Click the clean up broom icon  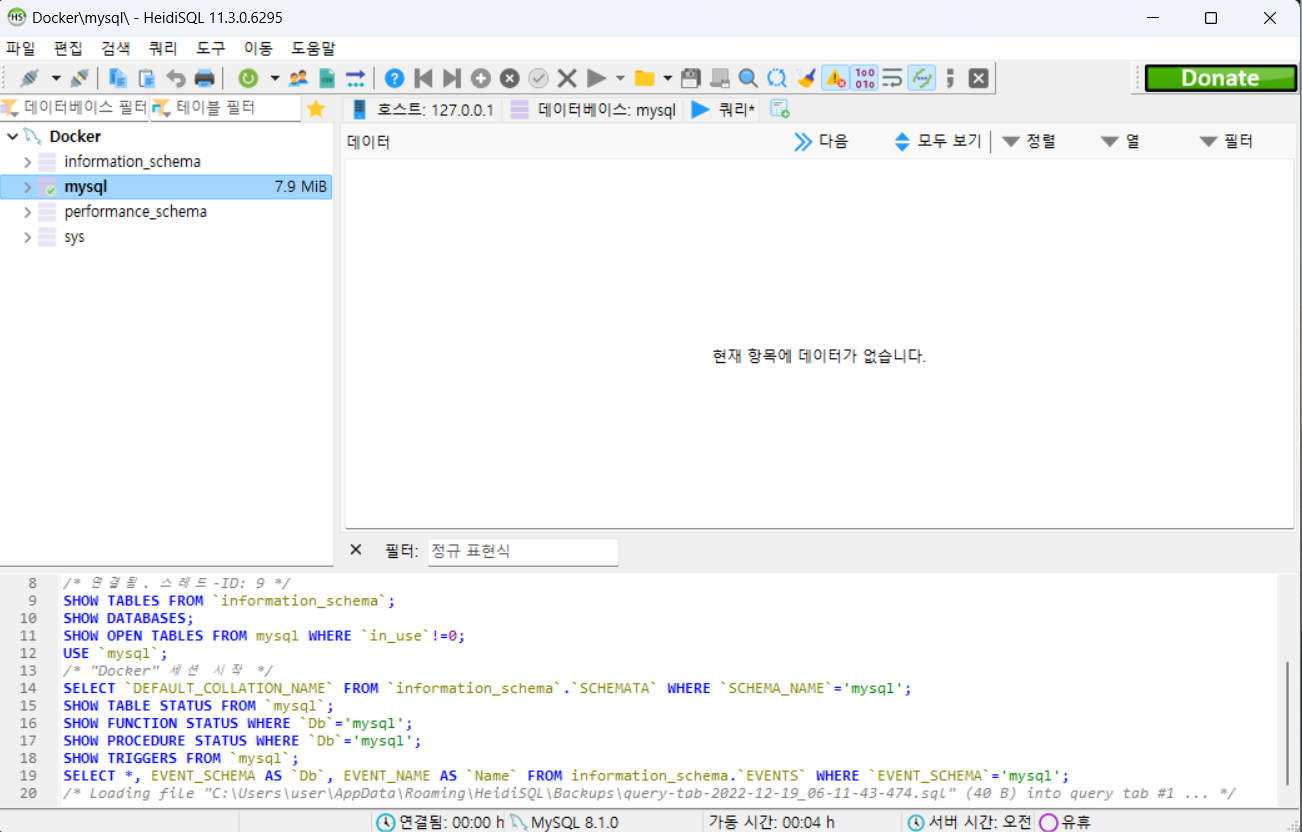(806, 78)
